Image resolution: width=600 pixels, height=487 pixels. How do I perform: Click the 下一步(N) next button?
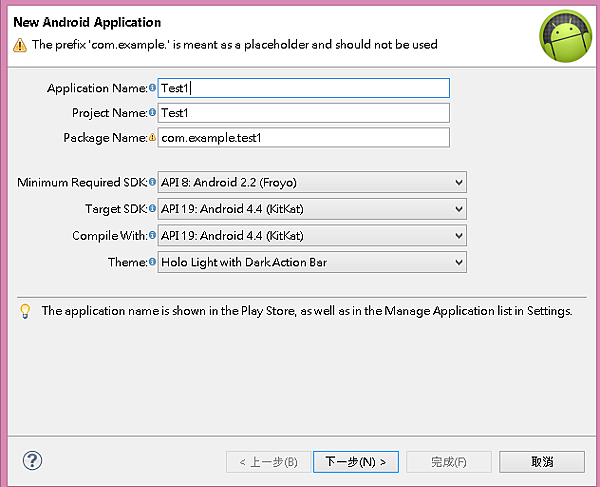tap(356, 461)
